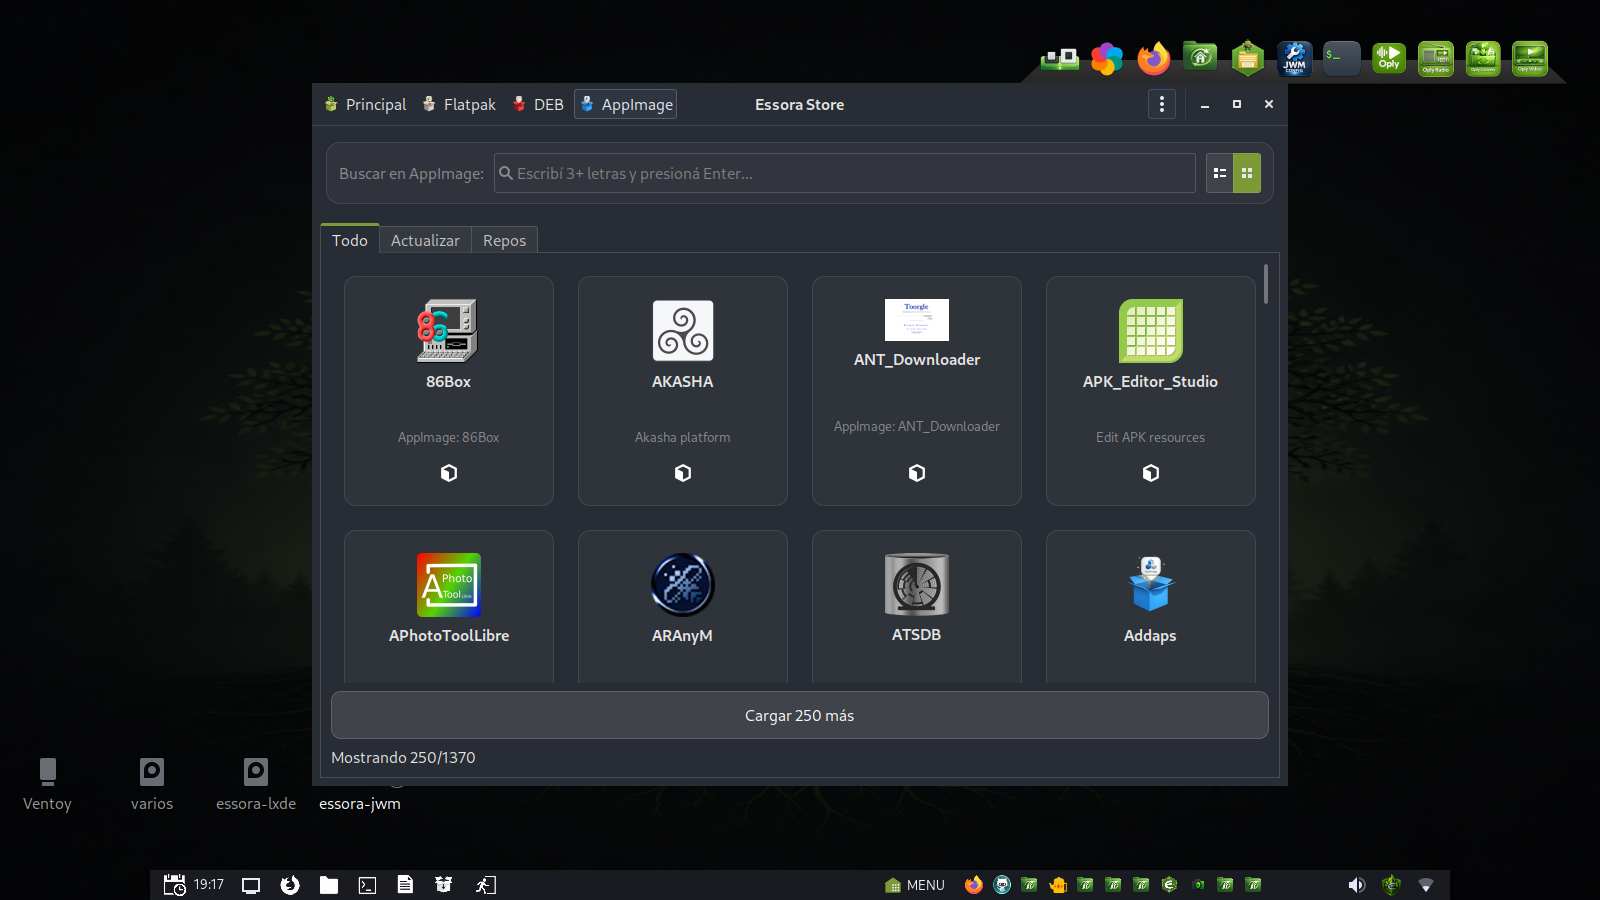
Task: Open the APhotoToolLibre app icon
Action: click(449, 585)
